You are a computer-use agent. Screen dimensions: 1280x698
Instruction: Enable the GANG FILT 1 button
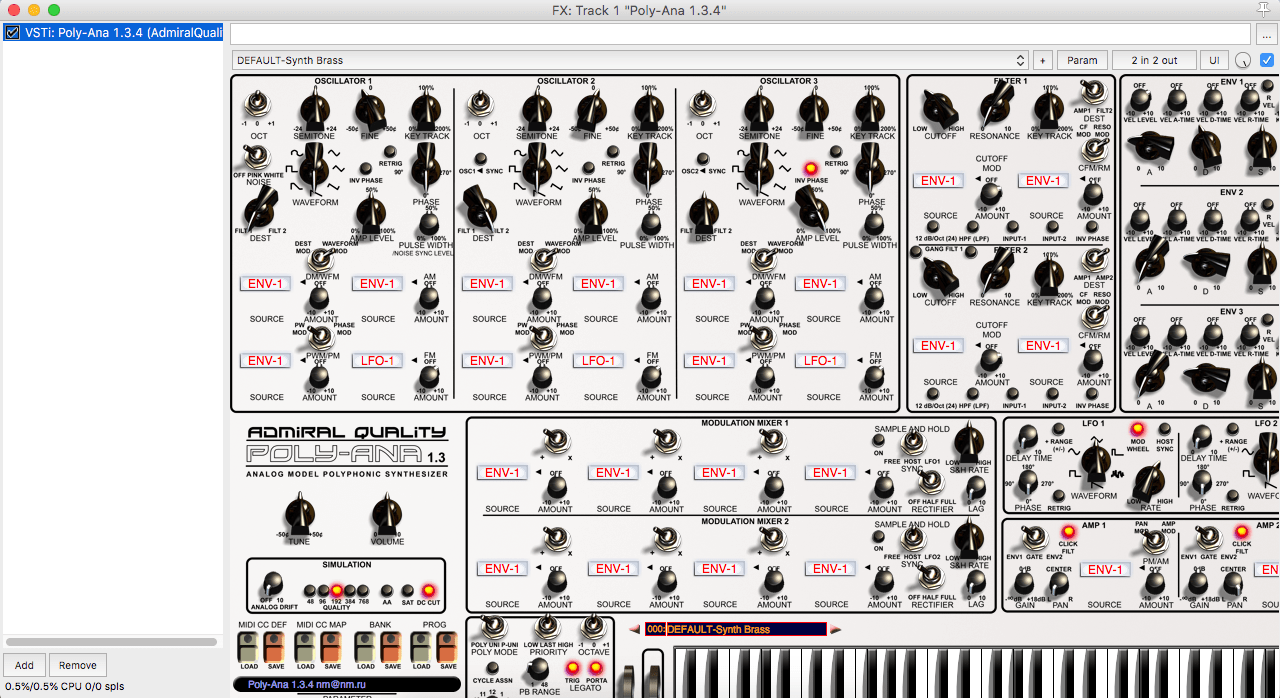916,251
